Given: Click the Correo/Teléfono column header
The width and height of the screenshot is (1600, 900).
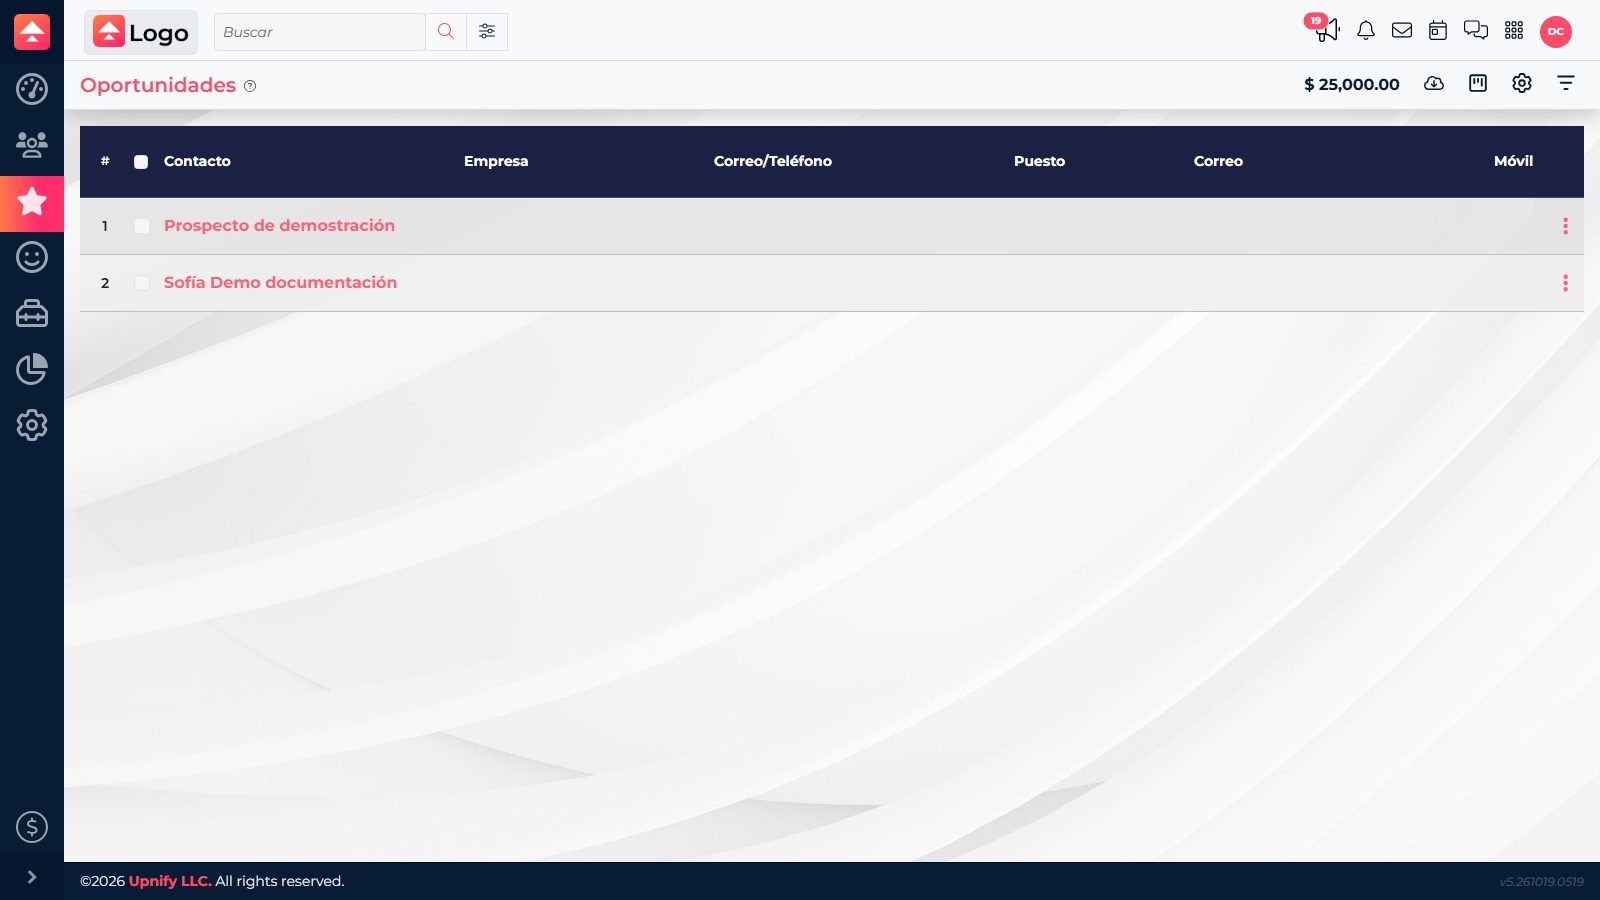Looking at the screenshot, I should pos(773,161).
